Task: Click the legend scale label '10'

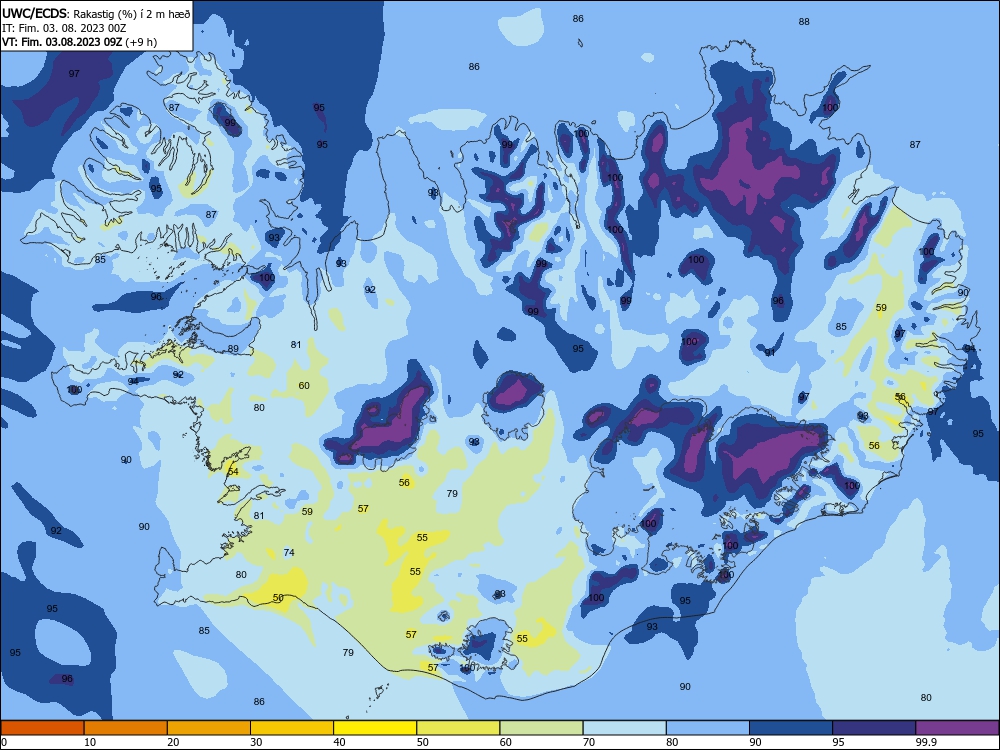Action: tap(90, 742)
